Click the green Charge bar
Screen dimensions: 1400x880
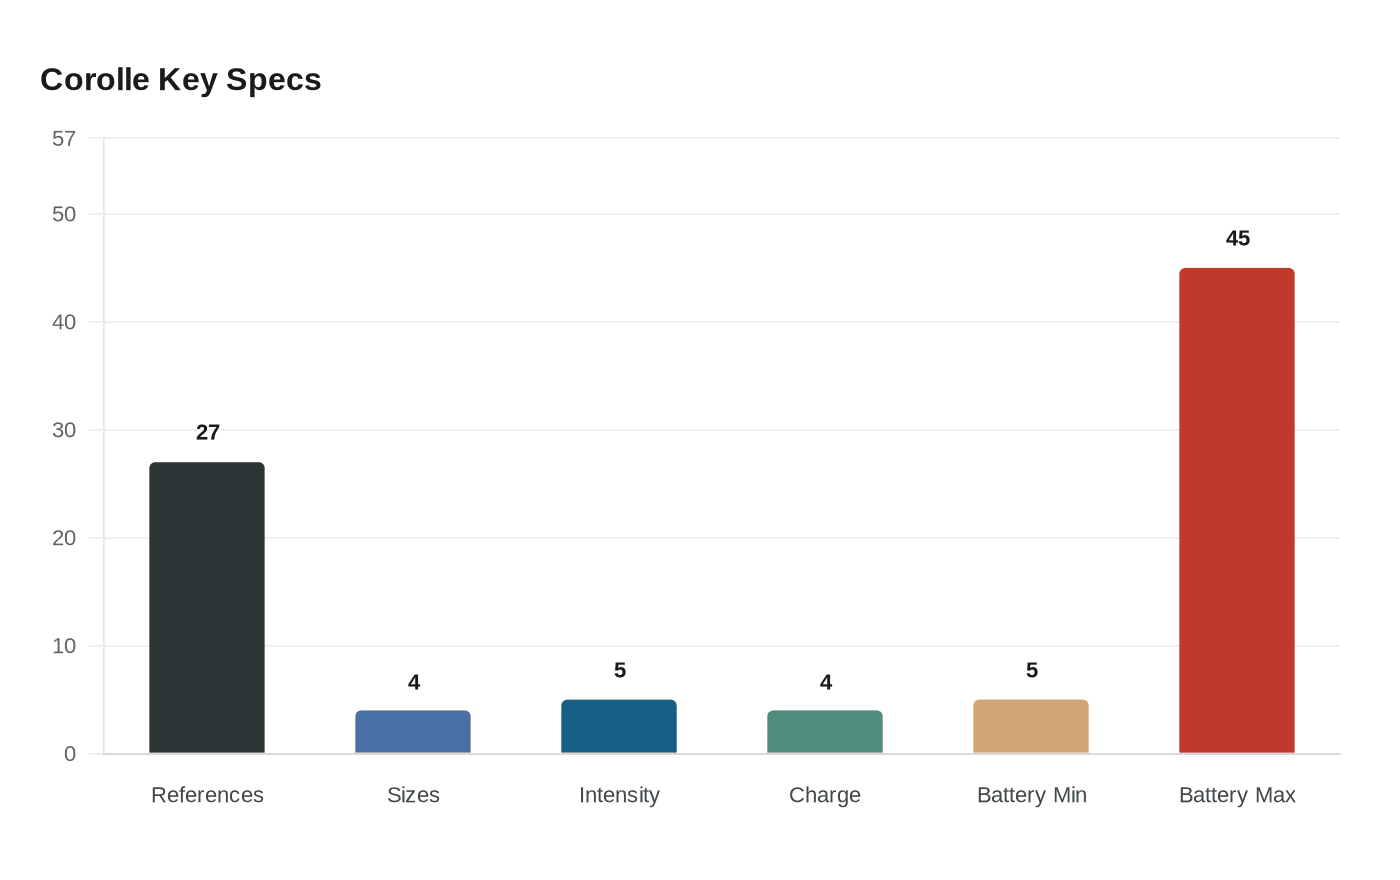[825, 732]
